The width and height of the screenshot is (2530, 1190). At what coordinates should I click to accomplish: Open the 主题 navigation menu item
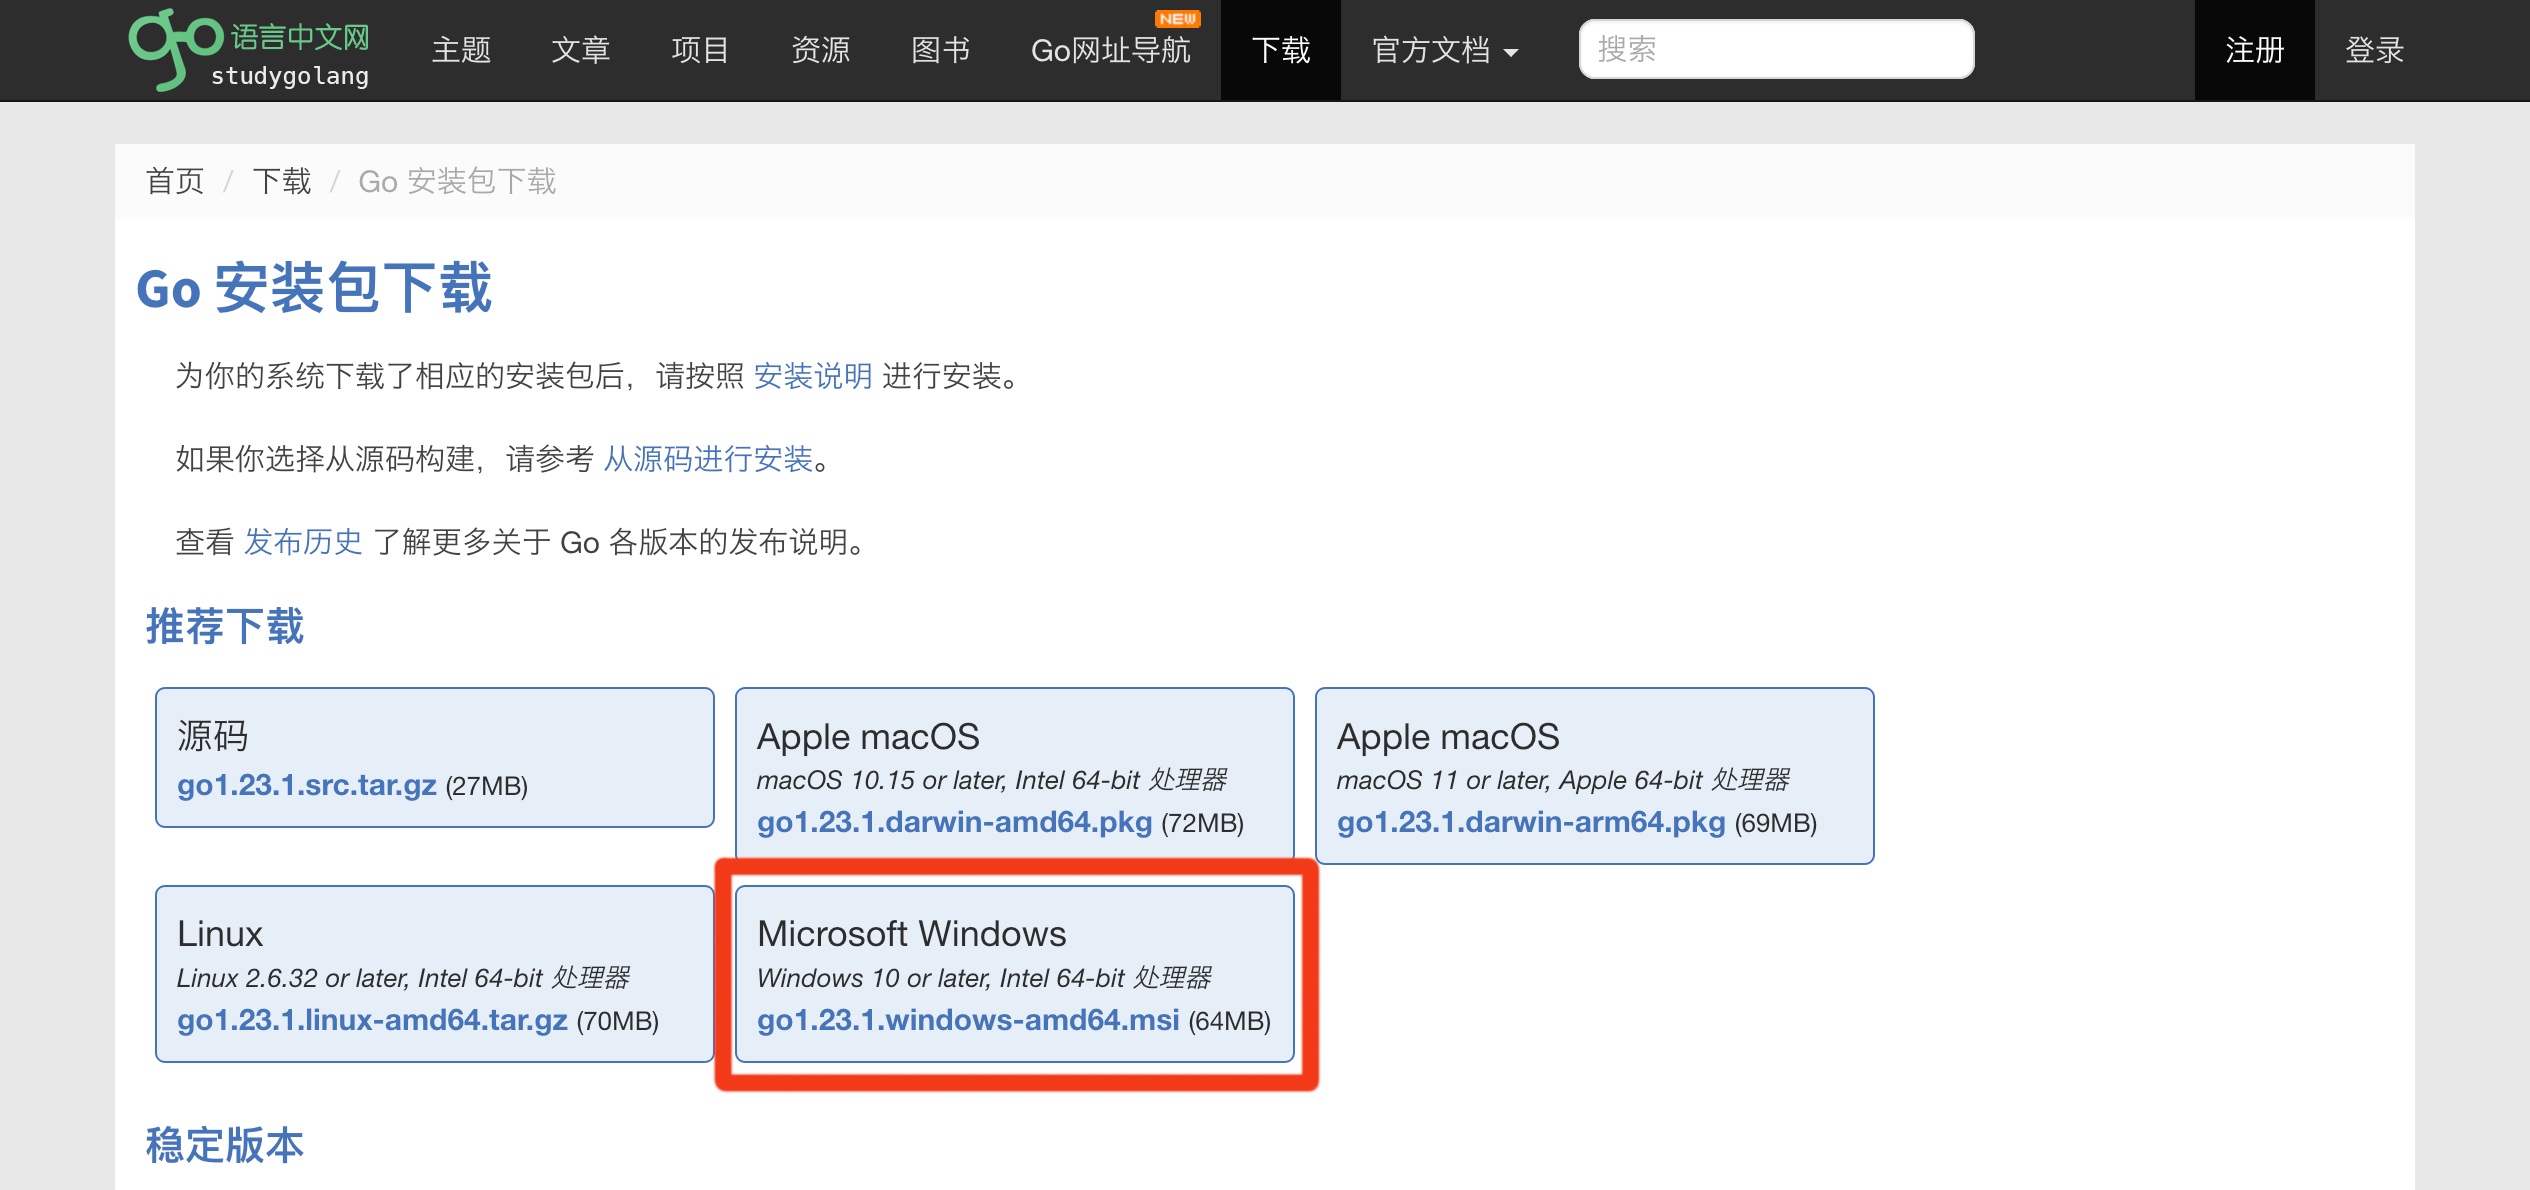click(461, 50)
